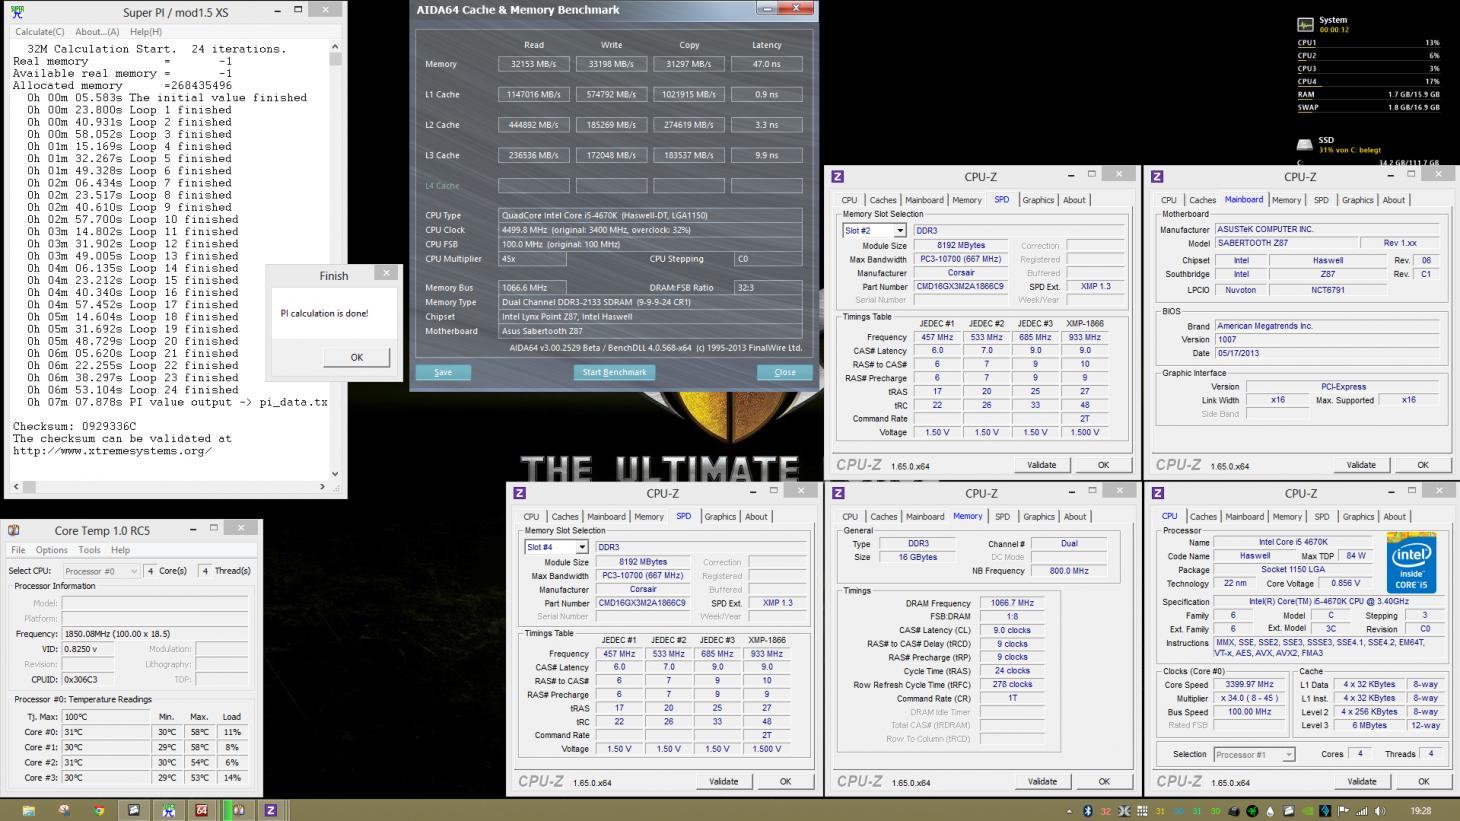Click CPU-Z logo icon in Mainboard window title
The width and height of the screenshot is (1460, 821).
tap(1157, 176)
